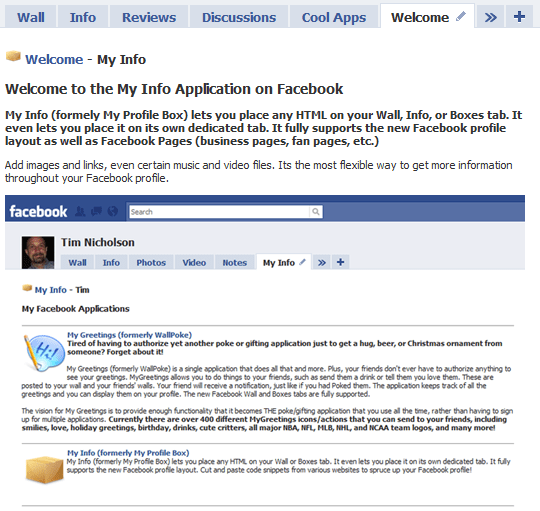The image size is (540, 511).
Task: Select the Cool Apps tab
Action: pos(334,17)
